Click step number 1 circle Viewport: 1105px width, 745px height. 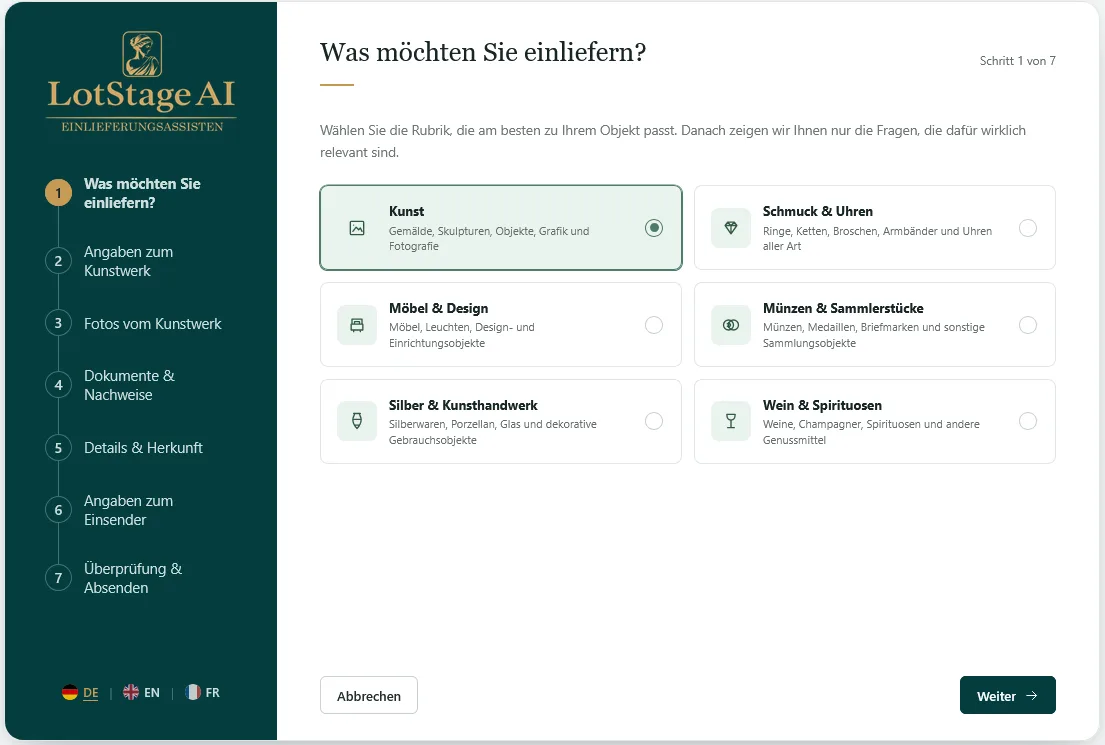click(58, 192)
